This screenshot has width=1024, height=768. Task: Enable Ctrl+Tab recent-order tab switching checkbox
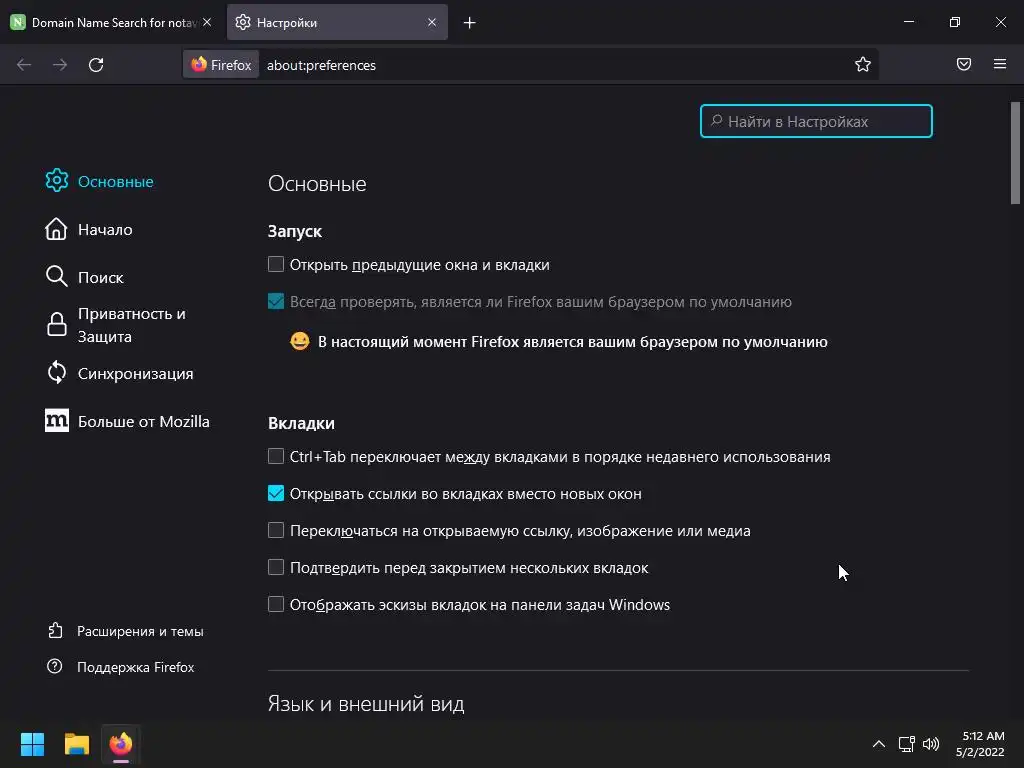276,456
